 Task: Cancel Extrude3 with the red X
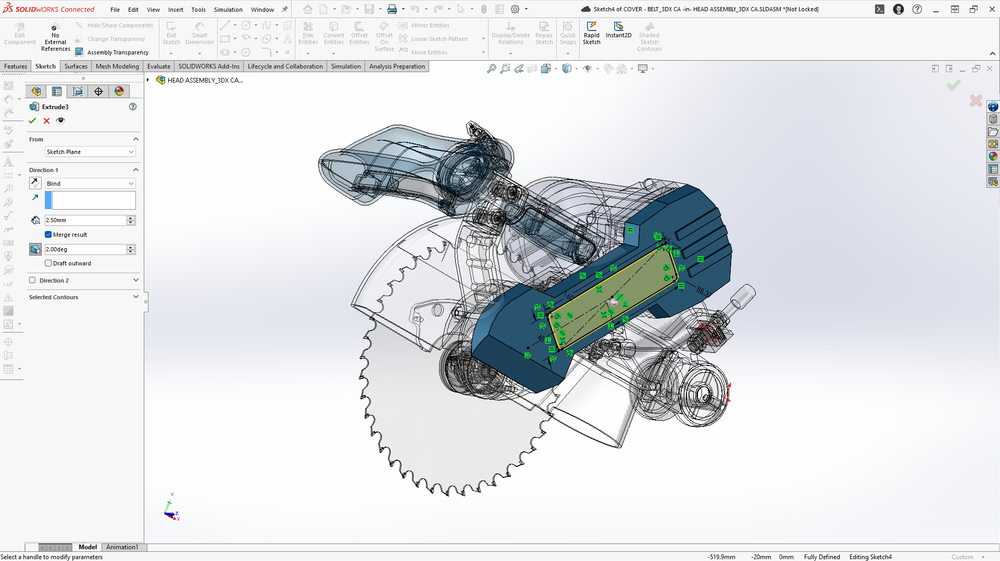46,120
